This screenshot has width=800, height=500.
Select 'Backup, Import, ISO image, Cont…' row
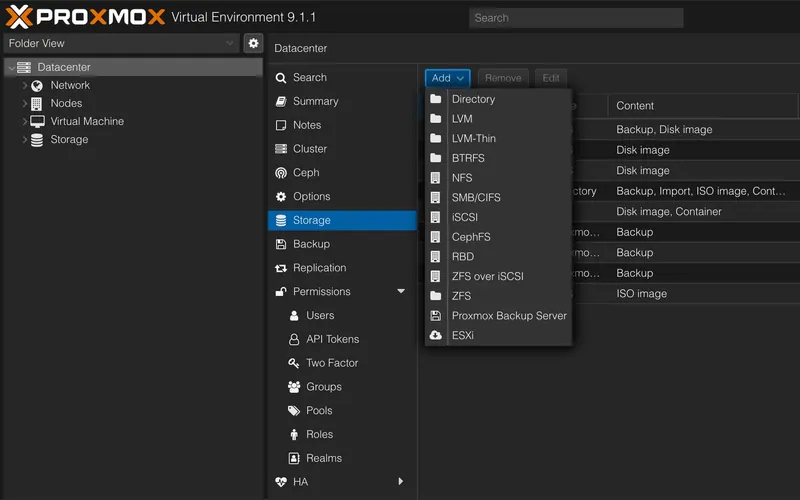tap(686, 191)
